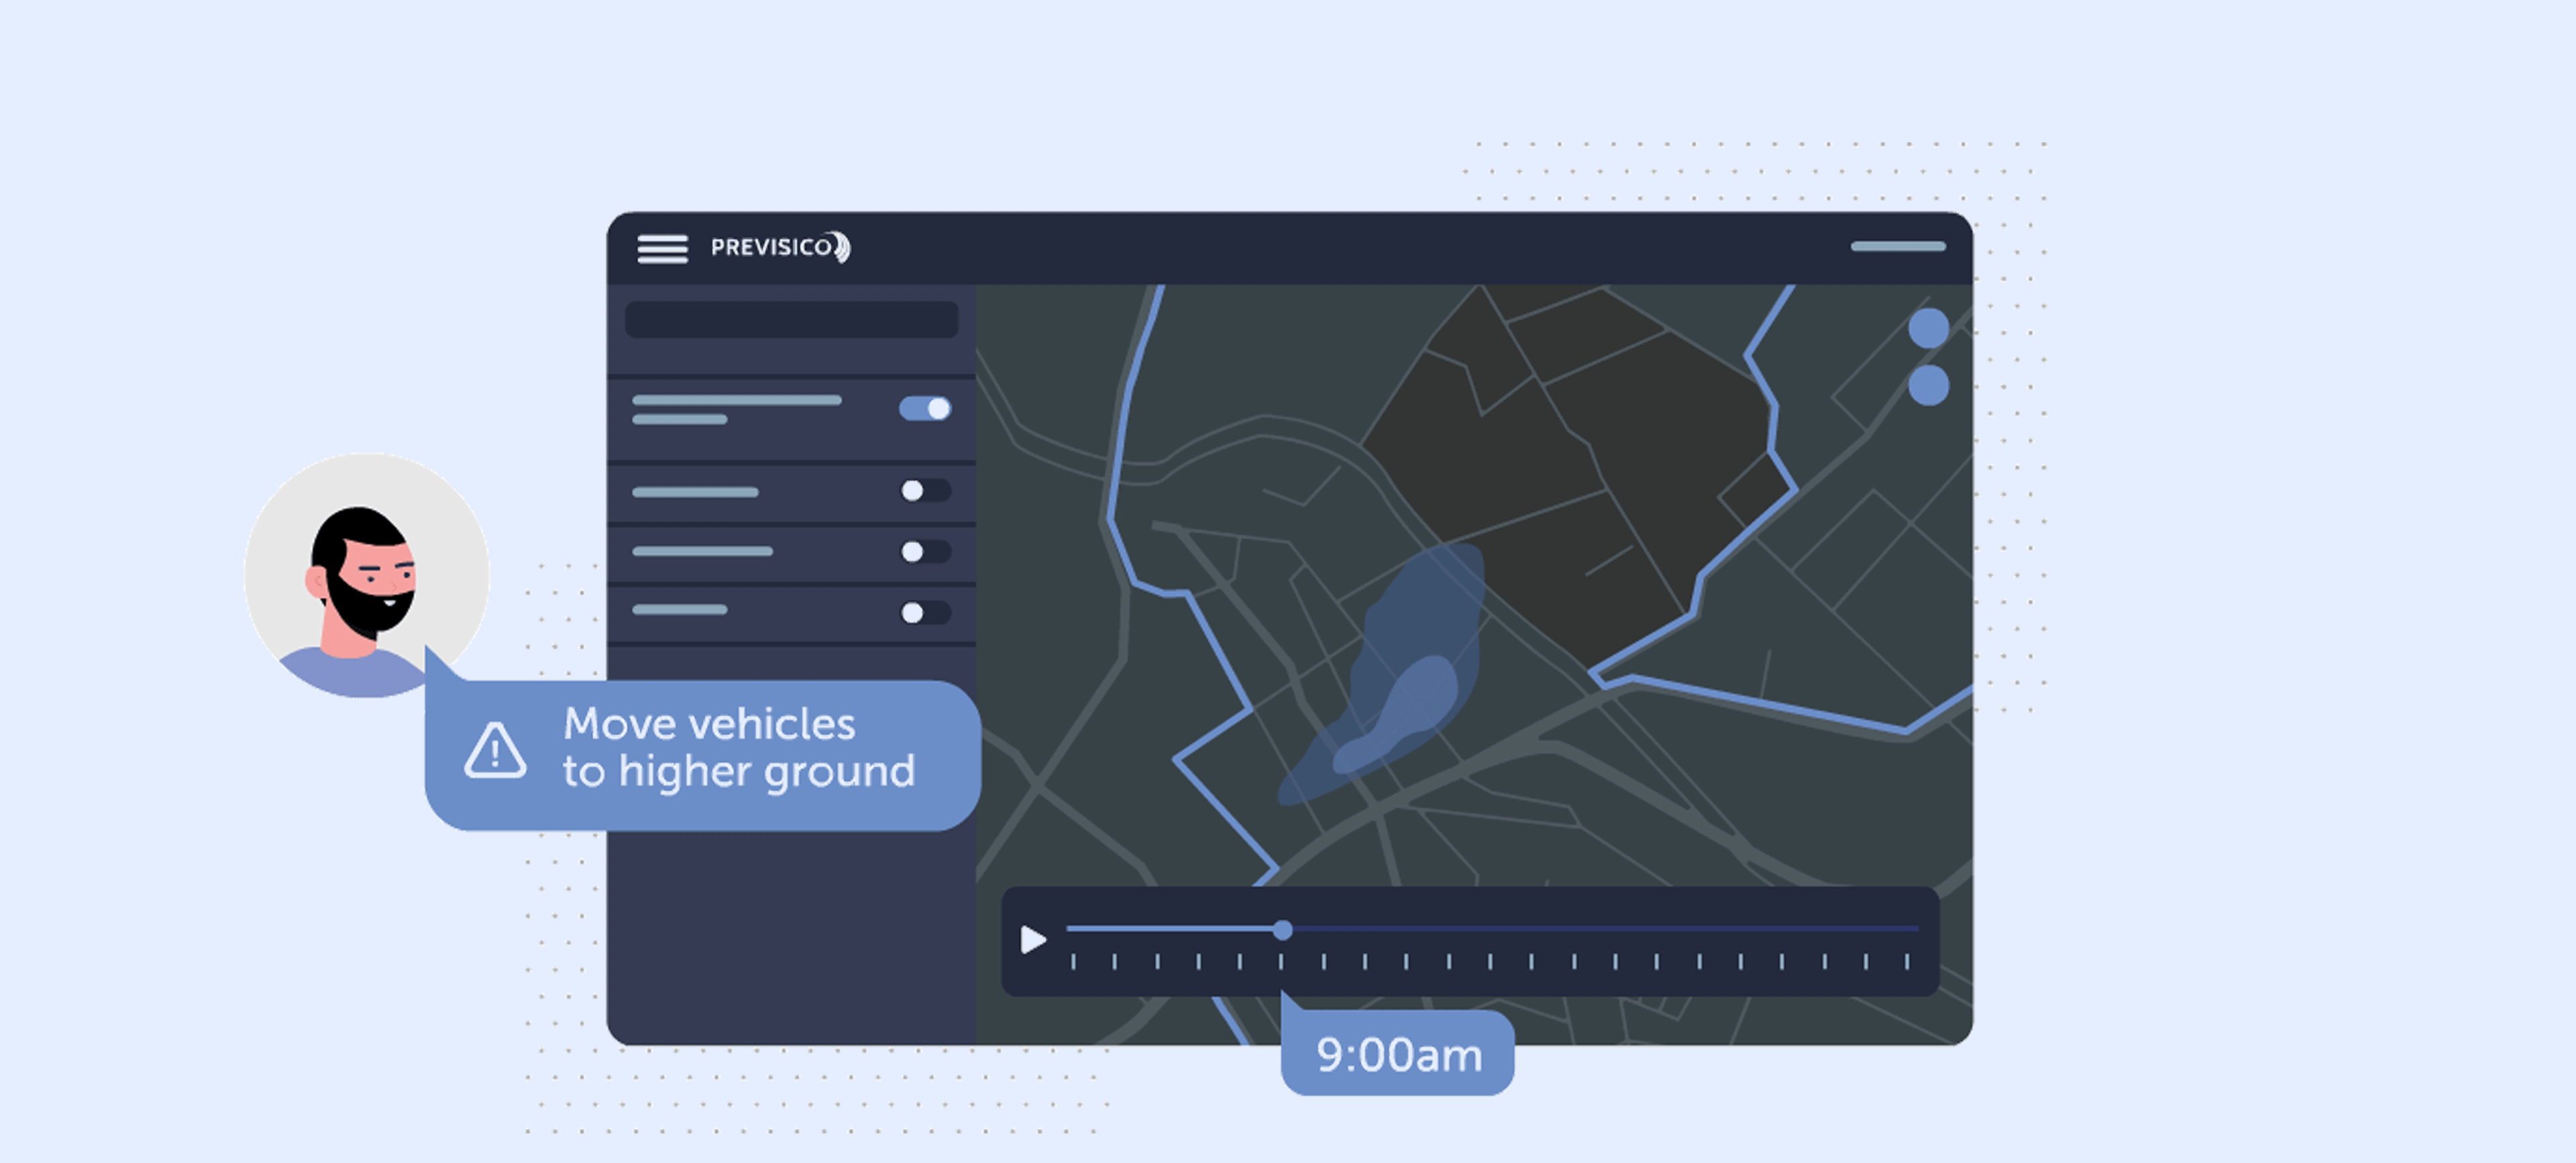2576x1163 pixels.
Task: Enable the third layer toggle
Action: tap(925, 551)
